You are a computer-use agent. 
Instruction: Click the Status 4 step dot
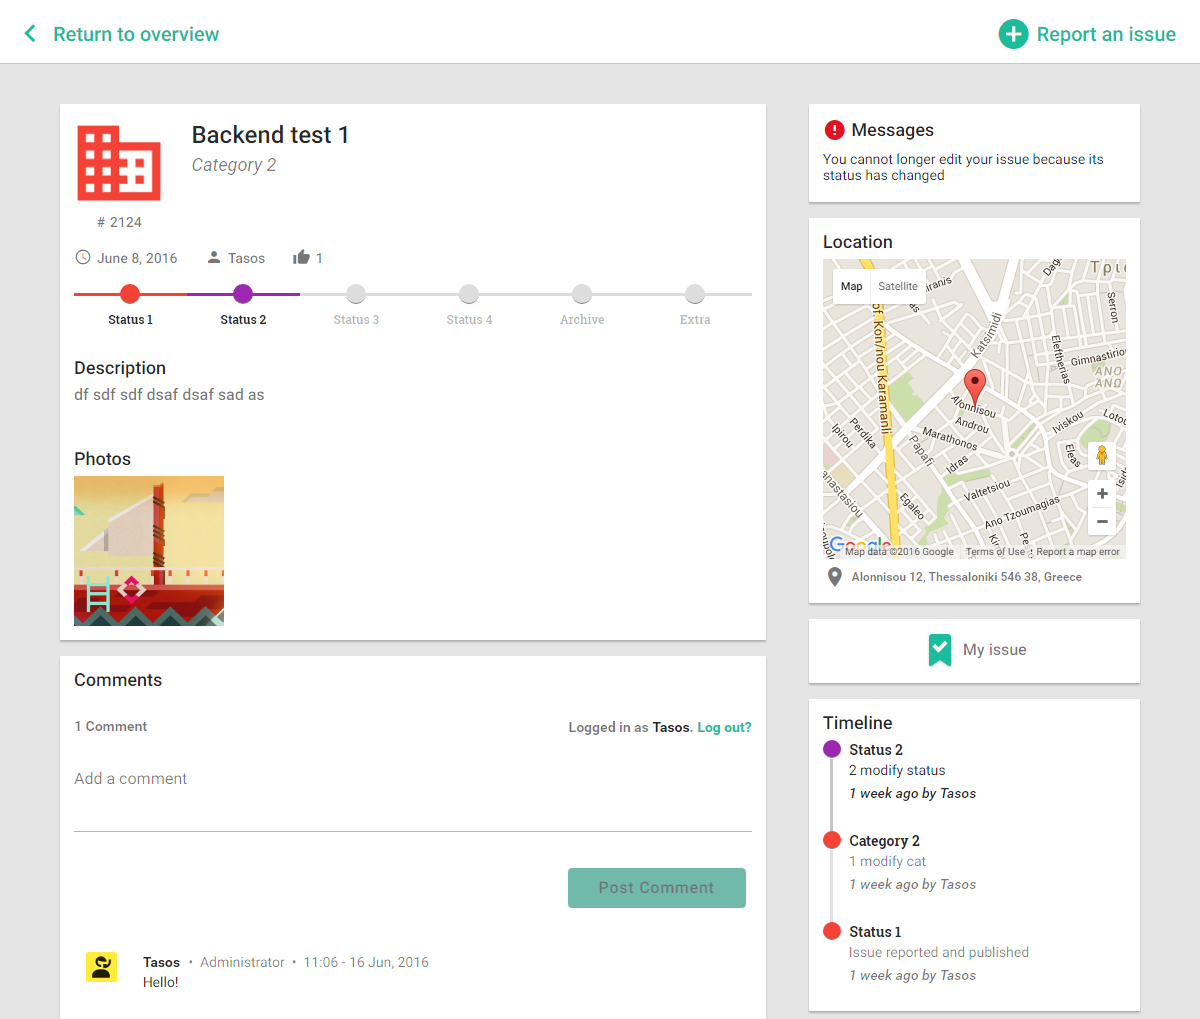point(469,294)
